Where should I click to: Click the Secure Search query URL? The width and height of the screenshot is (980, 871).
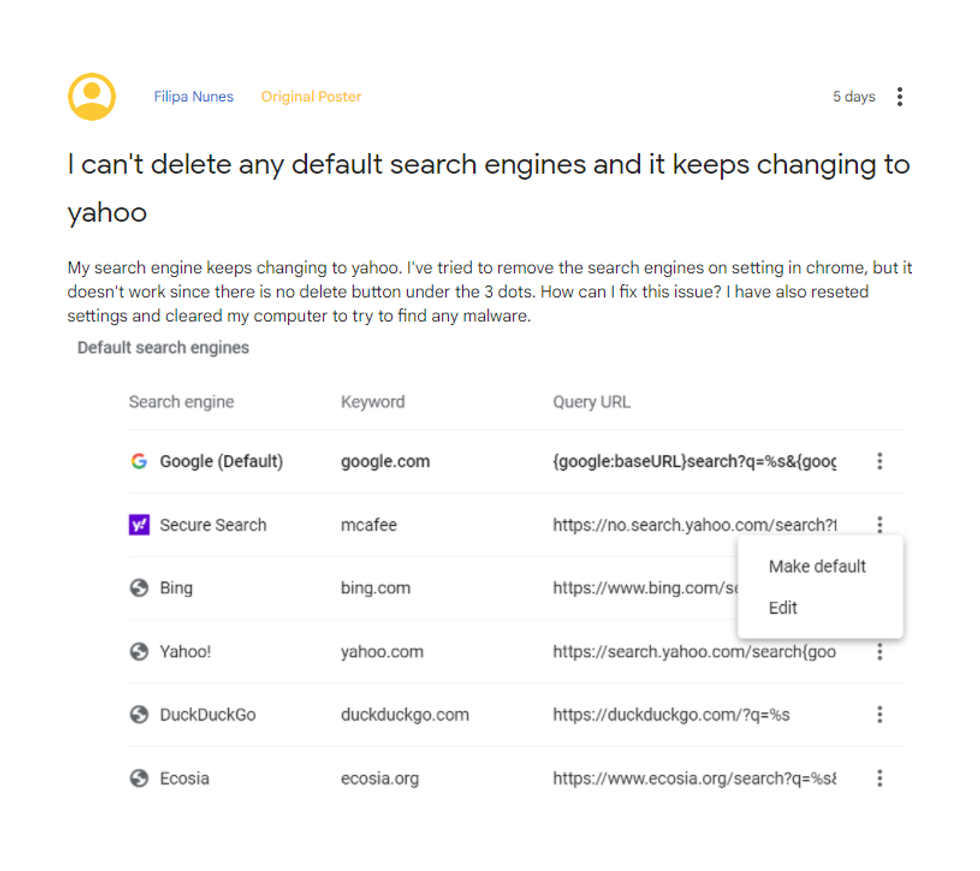694,525
